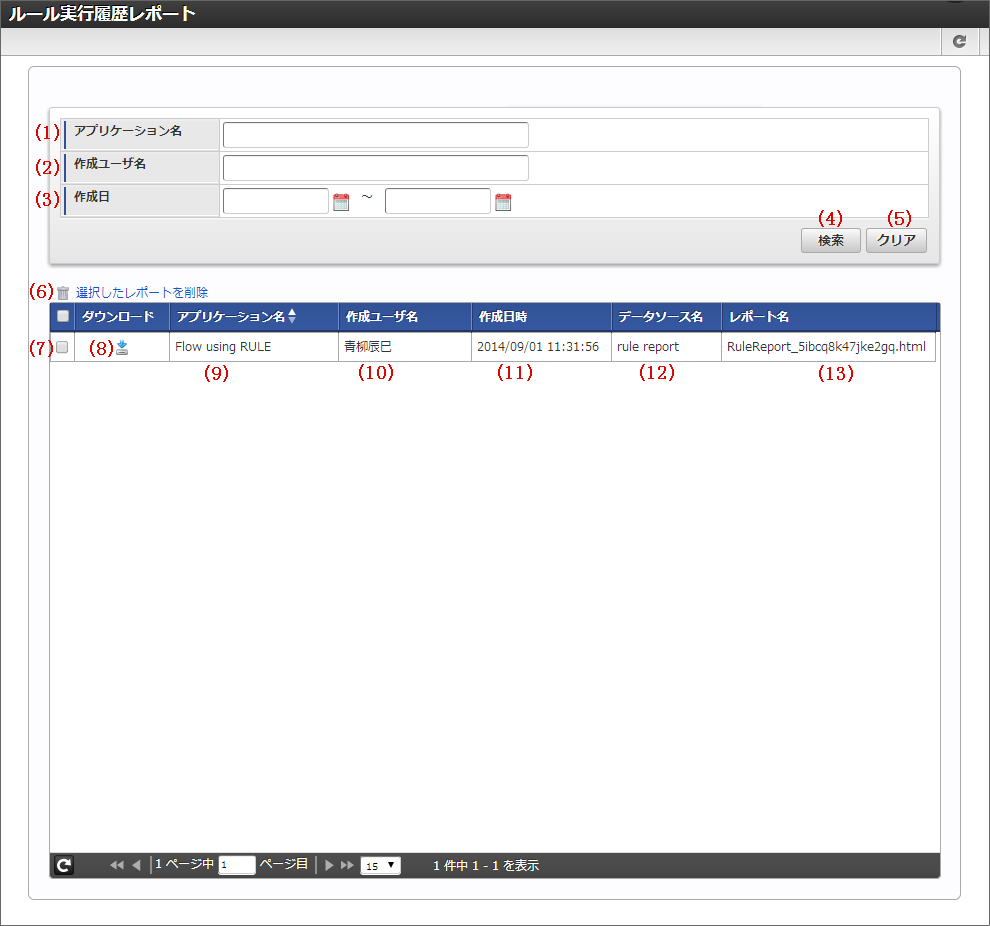This screenshot has width=990, height=926.
Task: Check the Flow using RULE row checkbox
Action: pyautogui.click(x=62, y=347)
